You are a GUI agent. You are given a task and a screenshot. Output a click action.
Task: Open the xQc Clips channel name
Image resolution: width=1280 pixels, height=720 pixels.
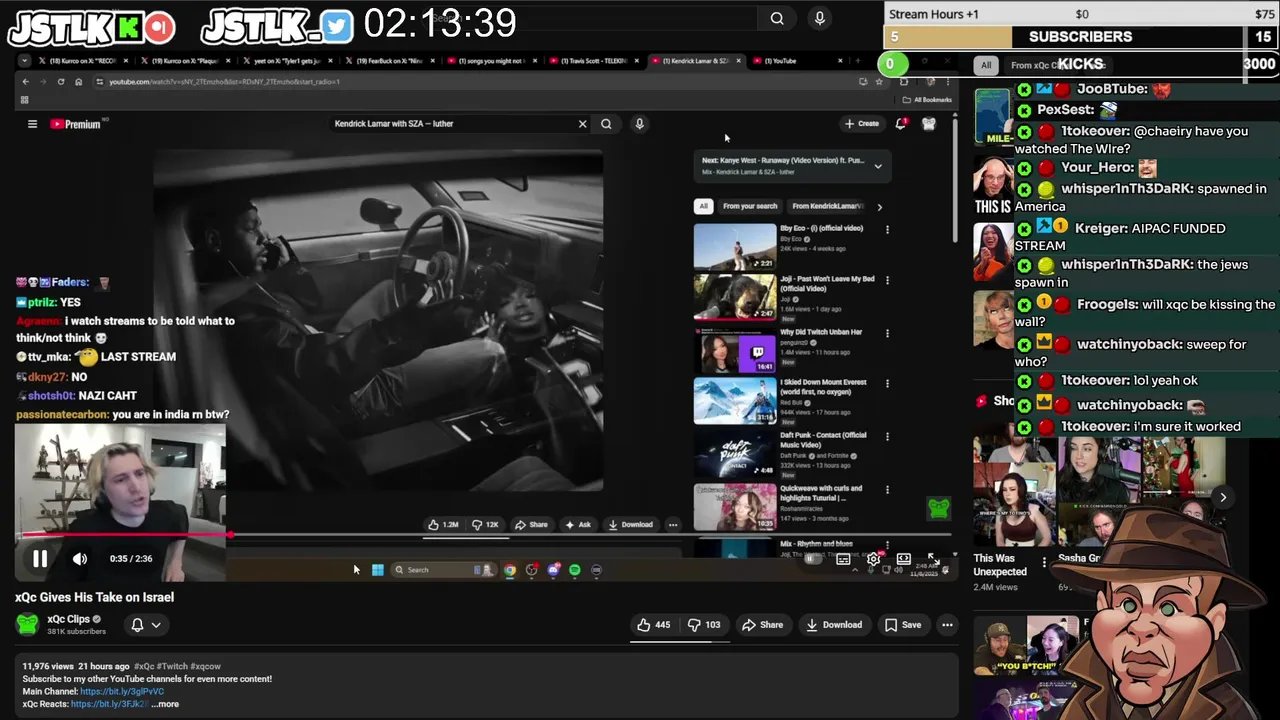pos(68,619)
